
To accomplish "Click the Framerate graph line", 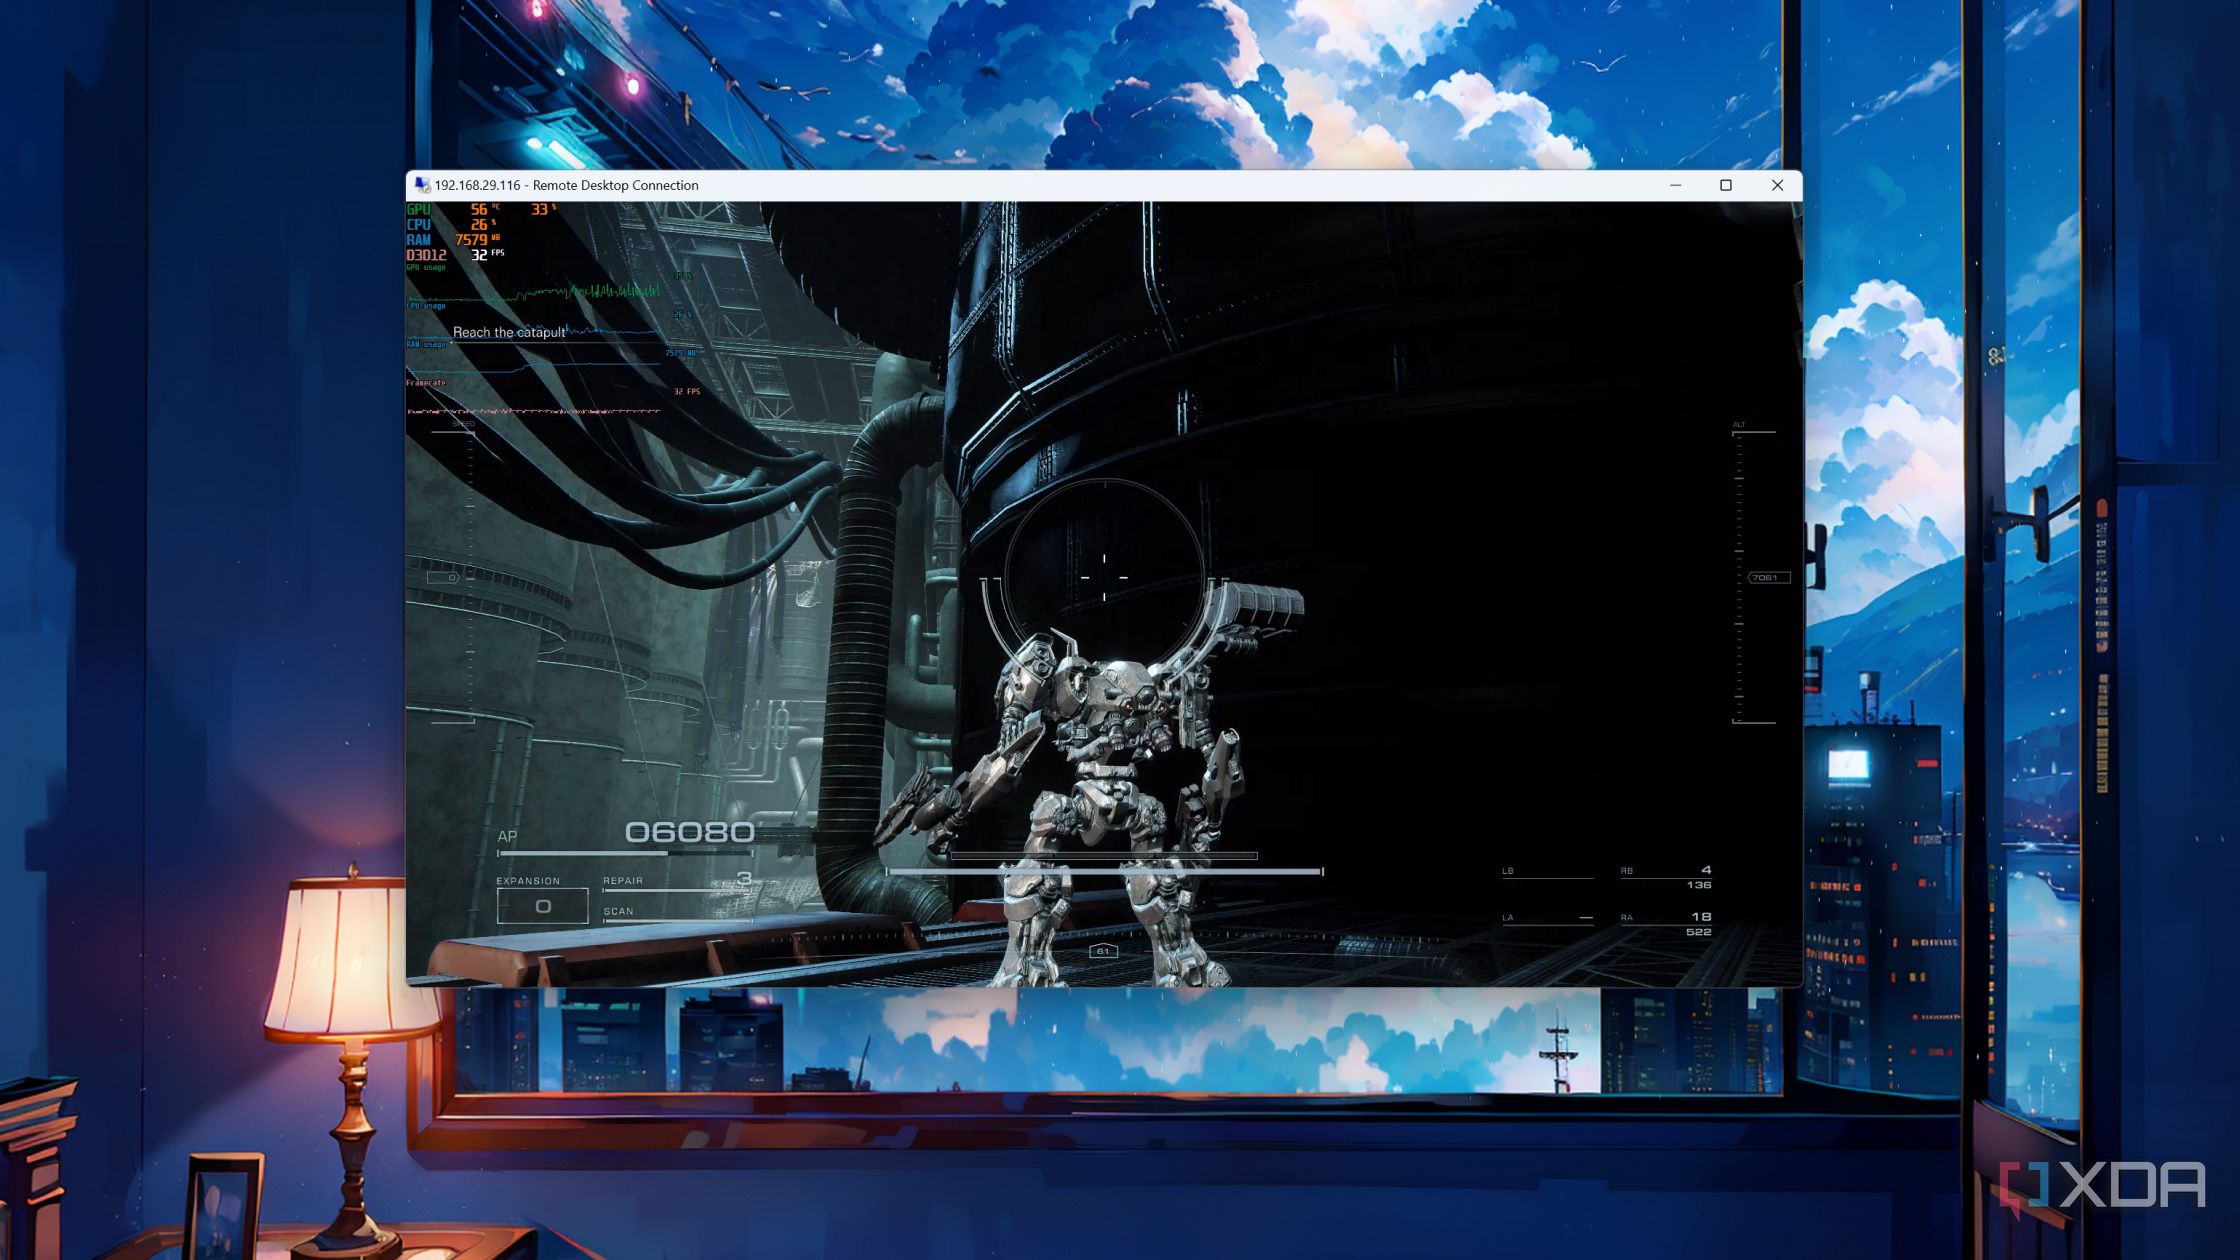I will [x=533, y=411].
